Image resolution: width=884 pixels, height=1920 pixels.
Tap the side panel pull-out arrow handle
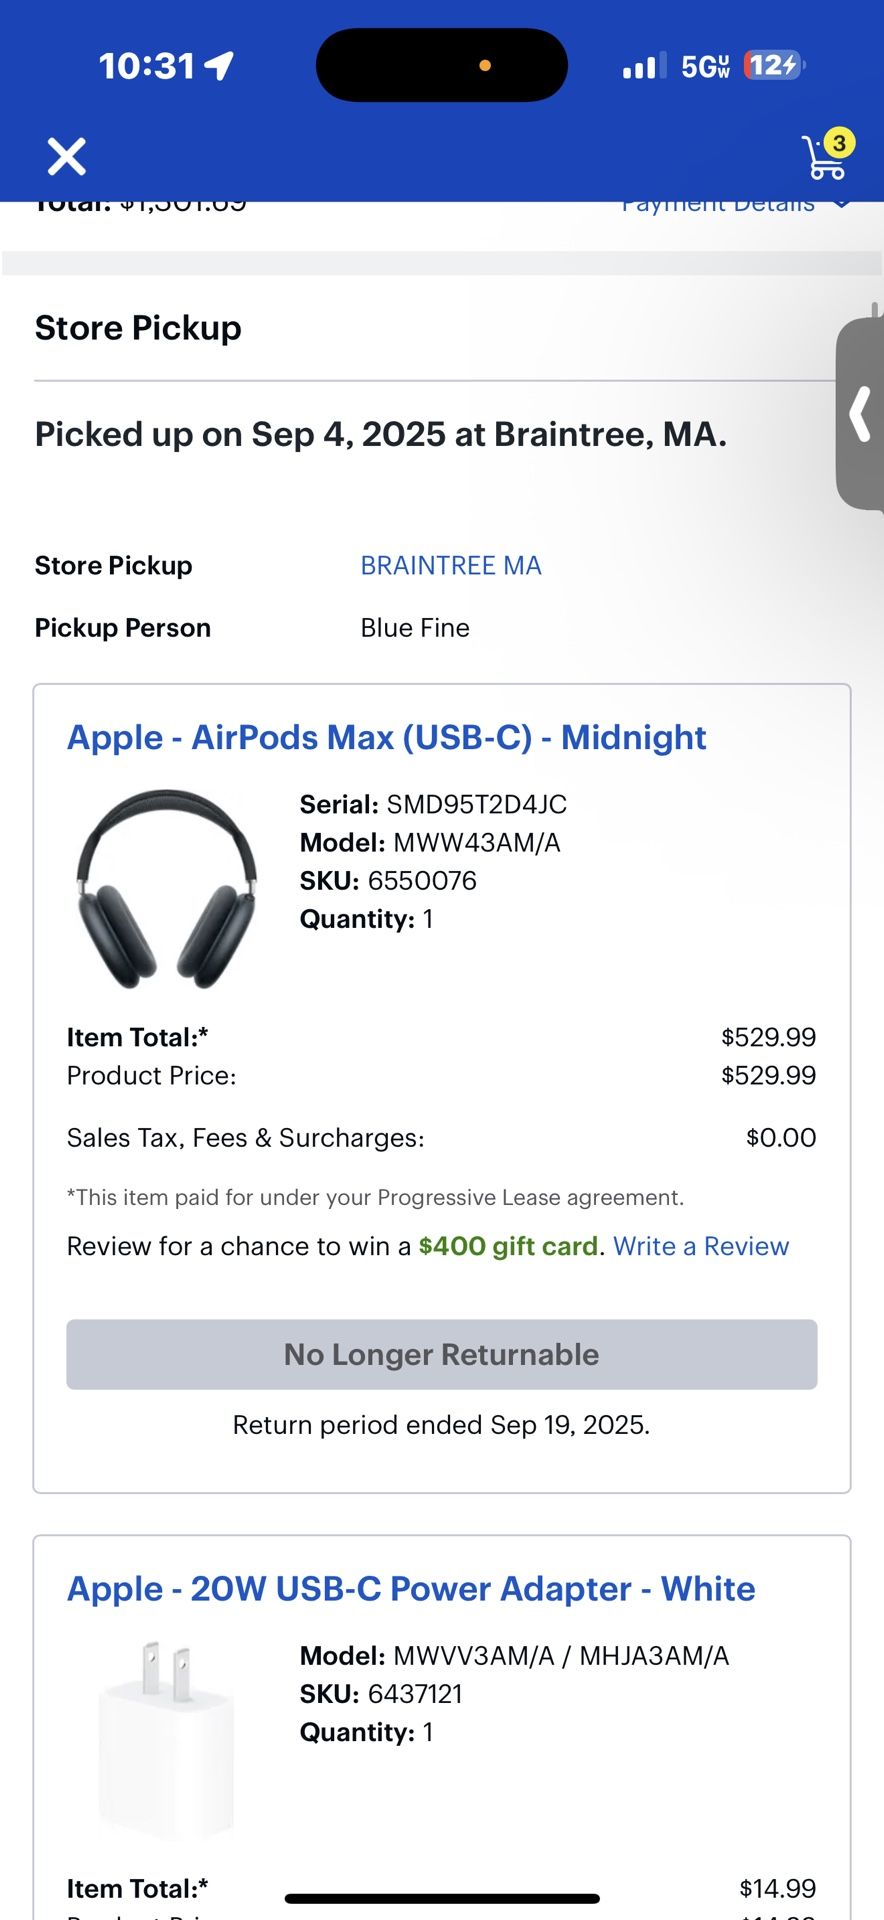860,414
